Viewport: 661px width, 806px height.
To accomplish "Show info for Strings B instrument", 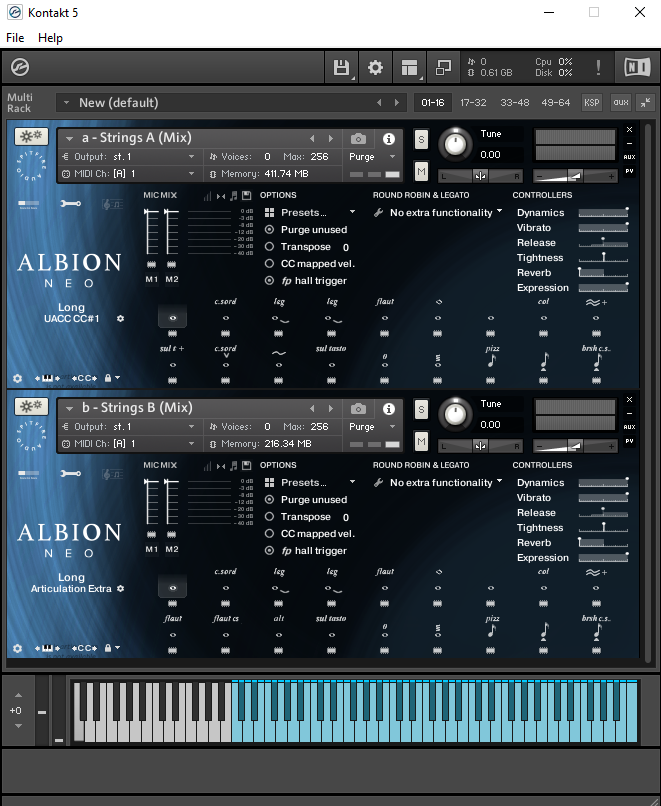I will pyautogui.click(x=389, y=409).
